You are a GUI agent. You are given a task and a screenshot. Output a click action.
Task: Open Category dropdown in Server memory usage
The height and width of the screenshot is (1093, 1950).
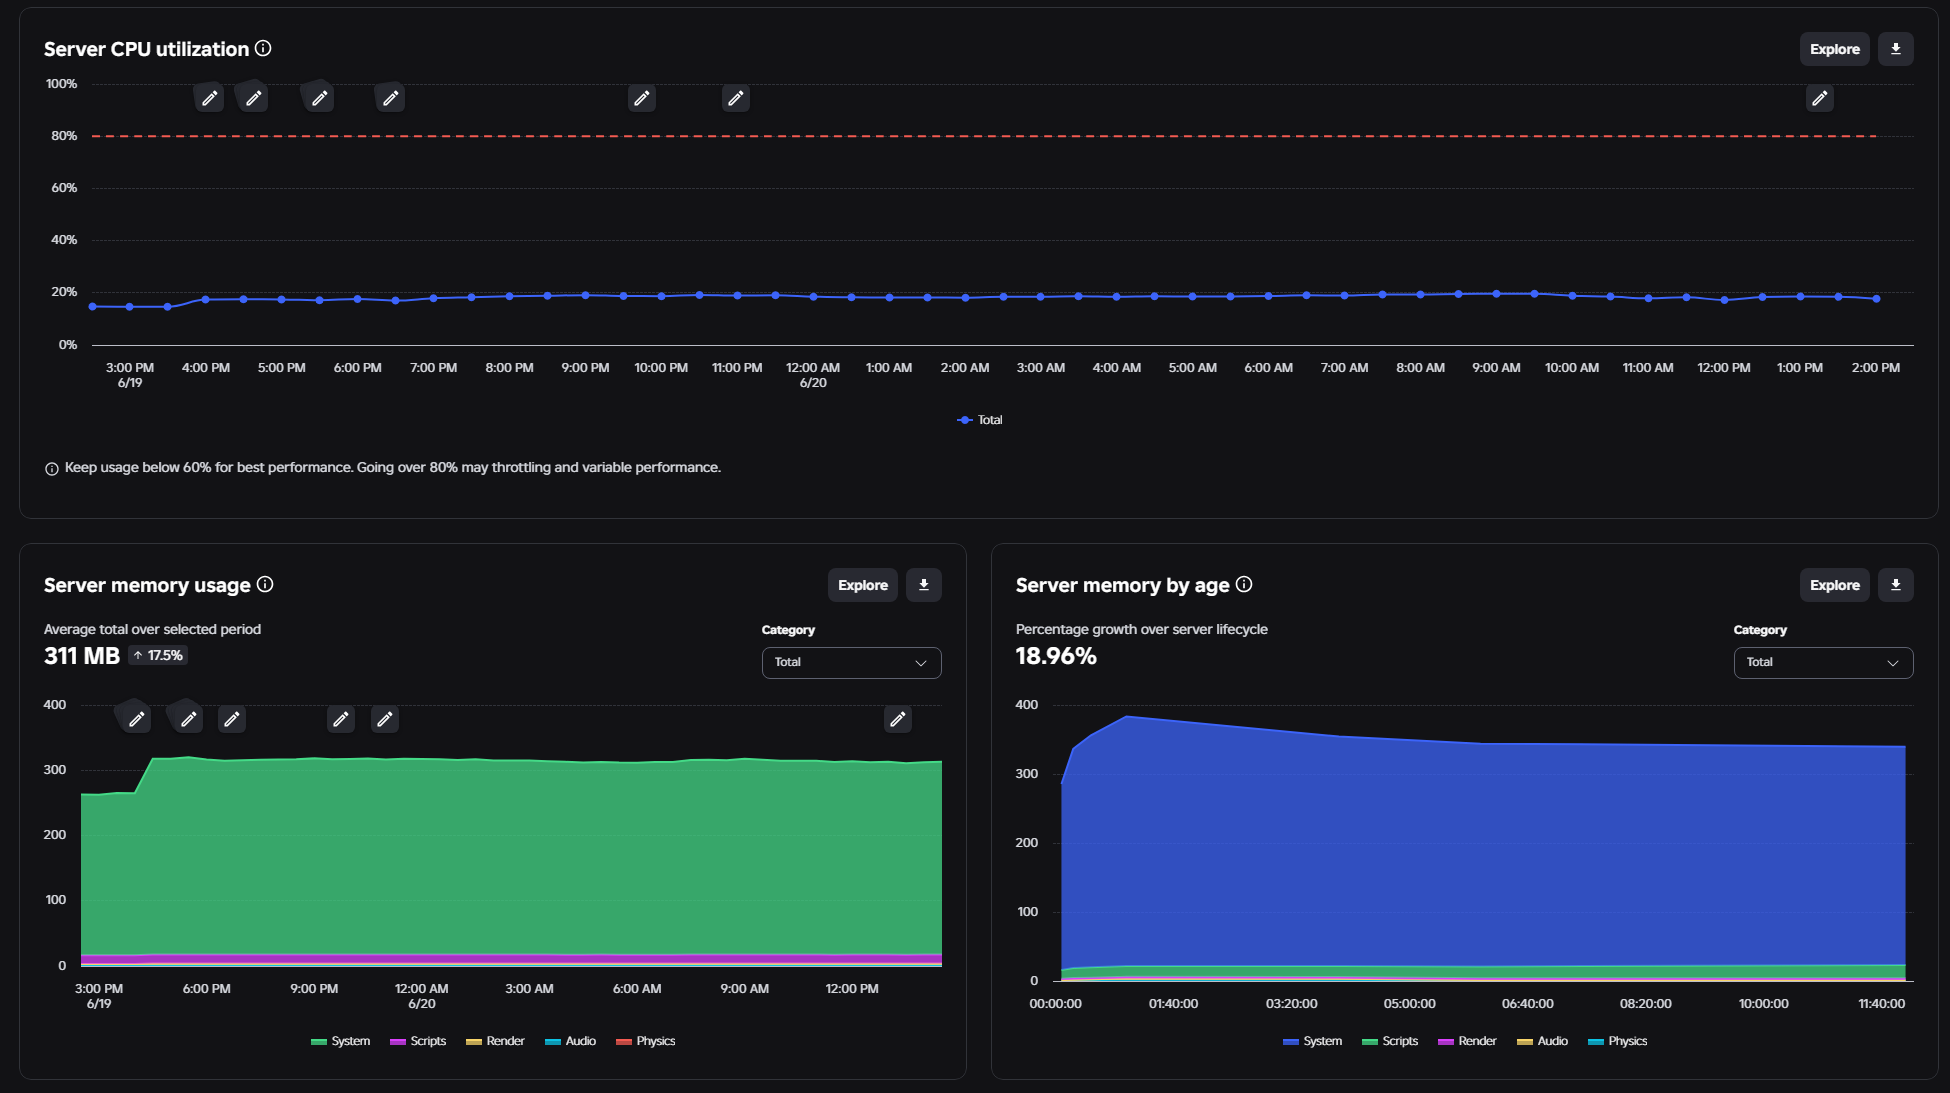[851, 662]
